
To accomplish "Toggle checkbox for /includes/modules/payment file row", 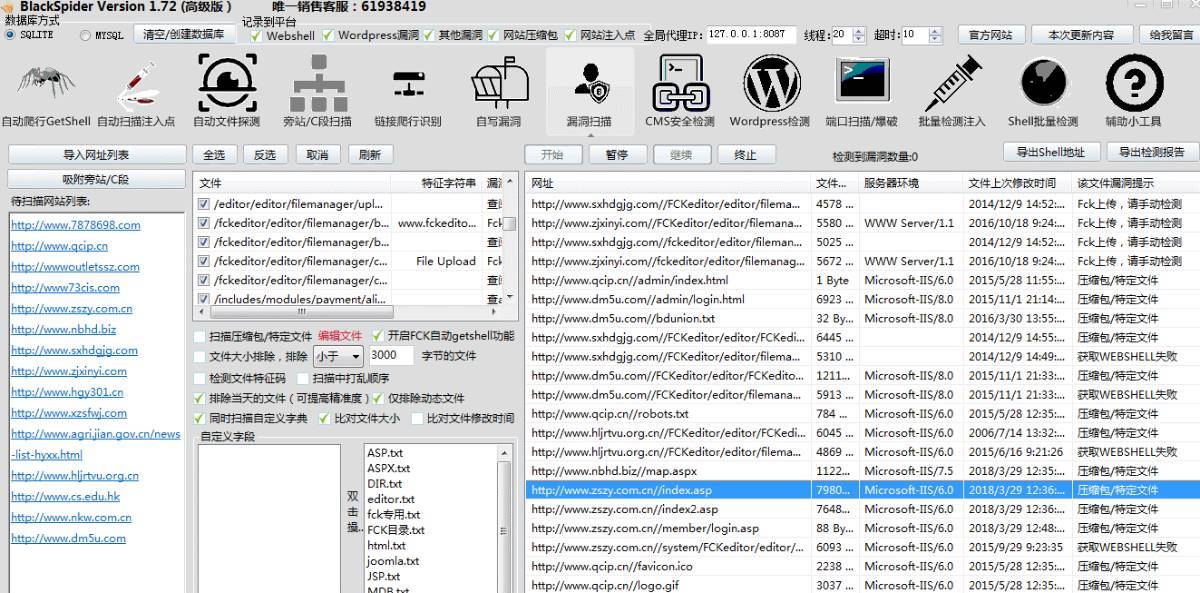I will [204, 299].
